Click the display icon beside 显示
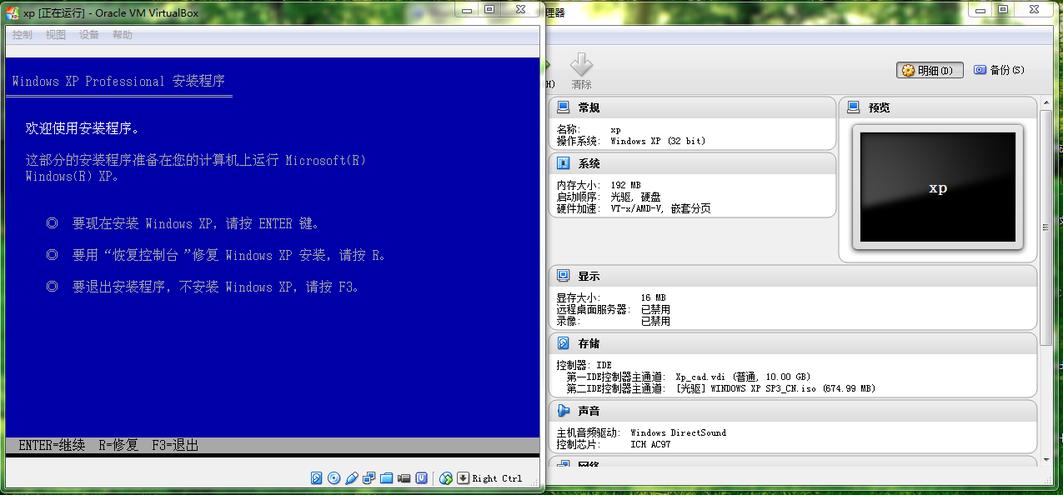This screenshot has height=500, width=1063. 563,276
